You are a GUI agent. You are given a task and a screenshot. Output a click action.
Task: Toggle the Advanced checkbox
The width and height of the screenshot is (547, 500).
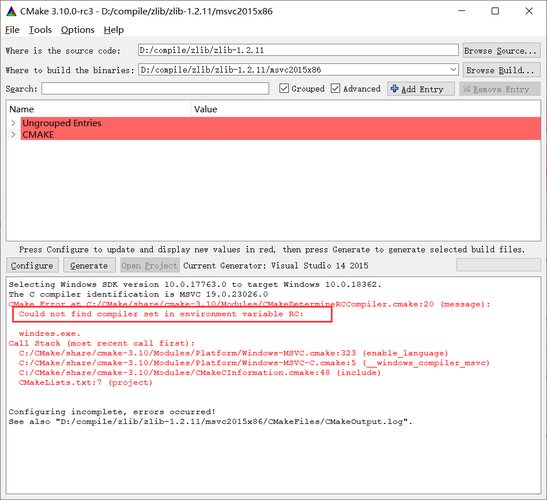[x=335, y=88]
